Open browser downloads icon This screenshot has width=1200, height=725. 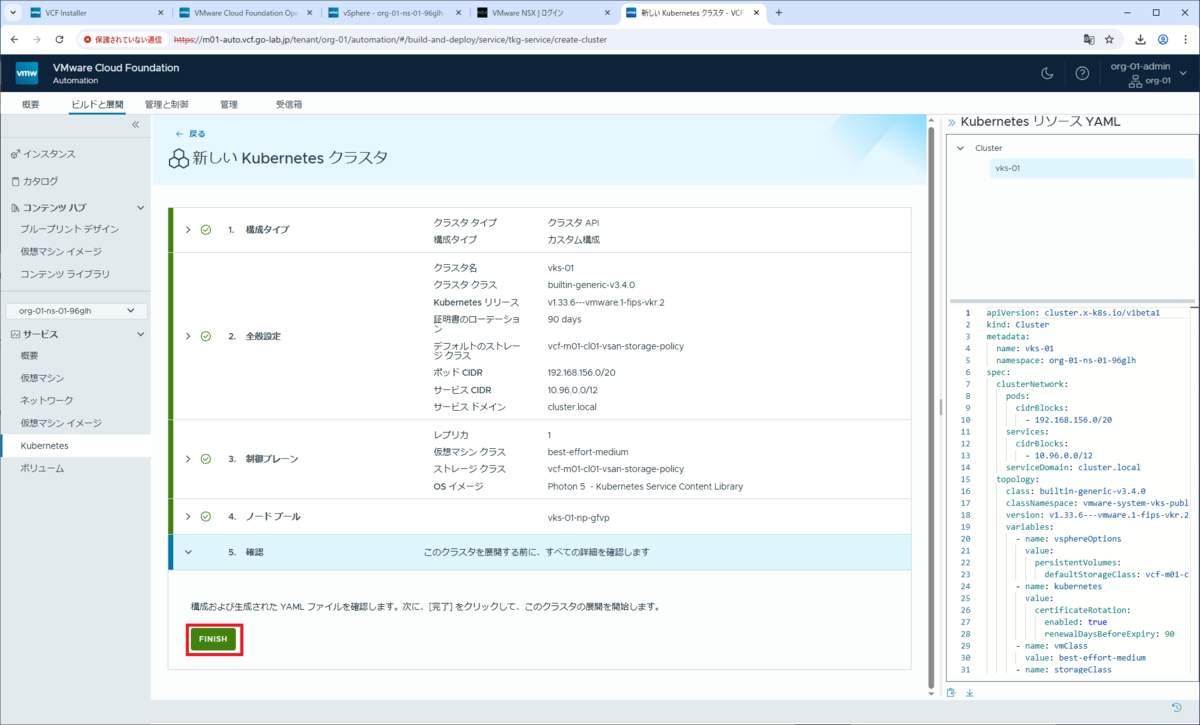coord(1141,39)
